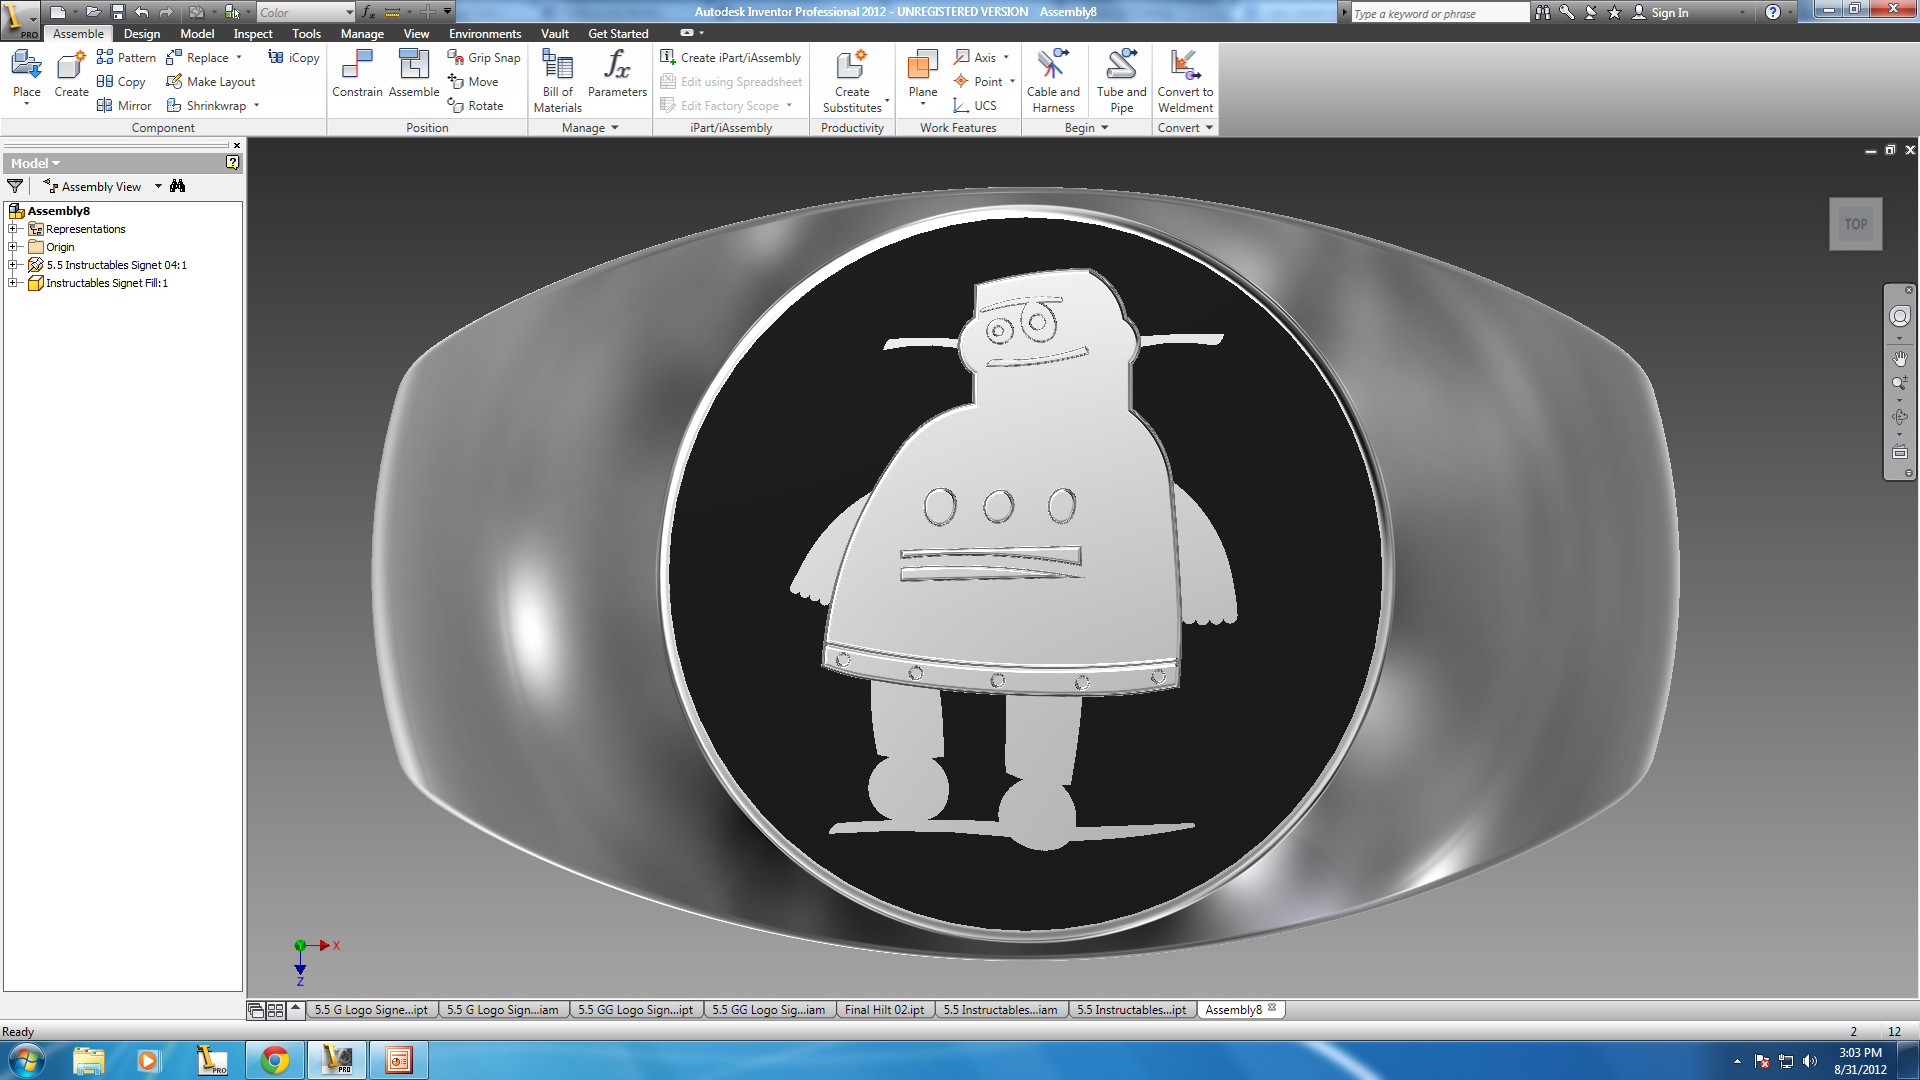Expand the Origin folder node
The height and width of the screenshot is (1080, 1920).
13,247
